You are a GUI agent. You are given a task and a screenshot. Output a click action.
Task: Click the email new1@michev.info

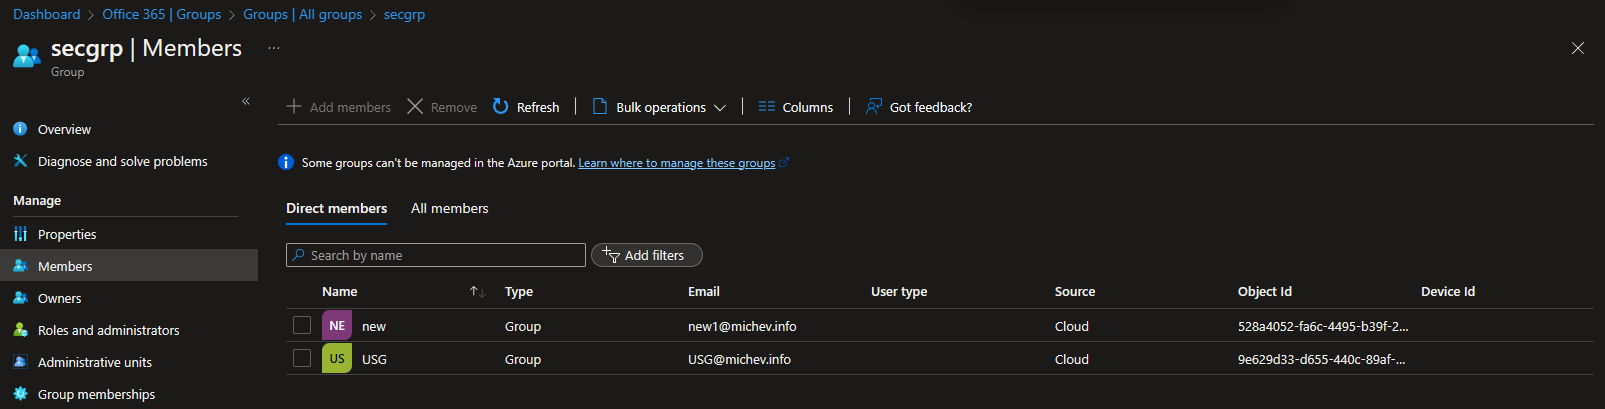[742, 326]
